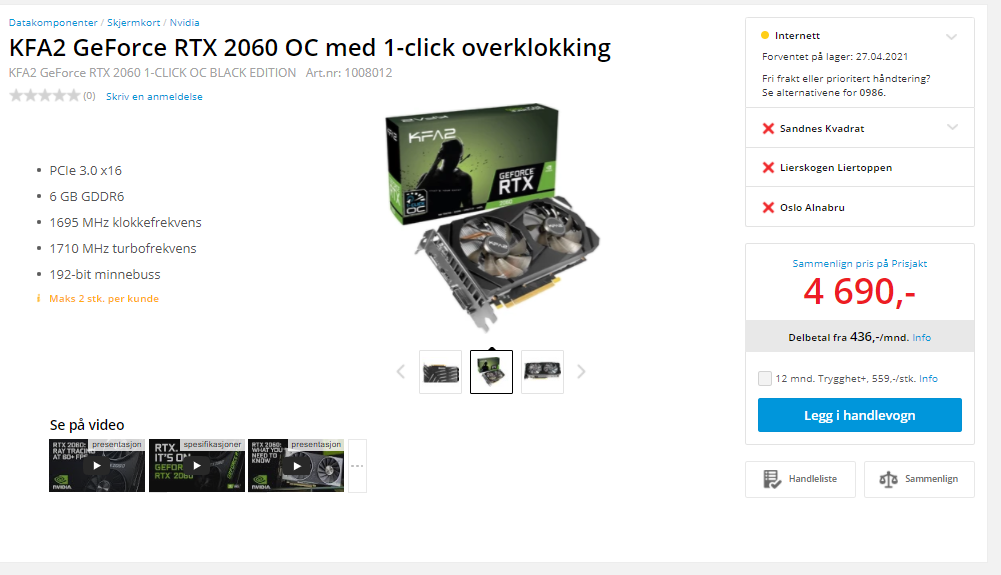The height and width of the screenshot is (575, 1001).
Task: Open the Skriv en anmeldelse link
Action: tap(154, 96)
